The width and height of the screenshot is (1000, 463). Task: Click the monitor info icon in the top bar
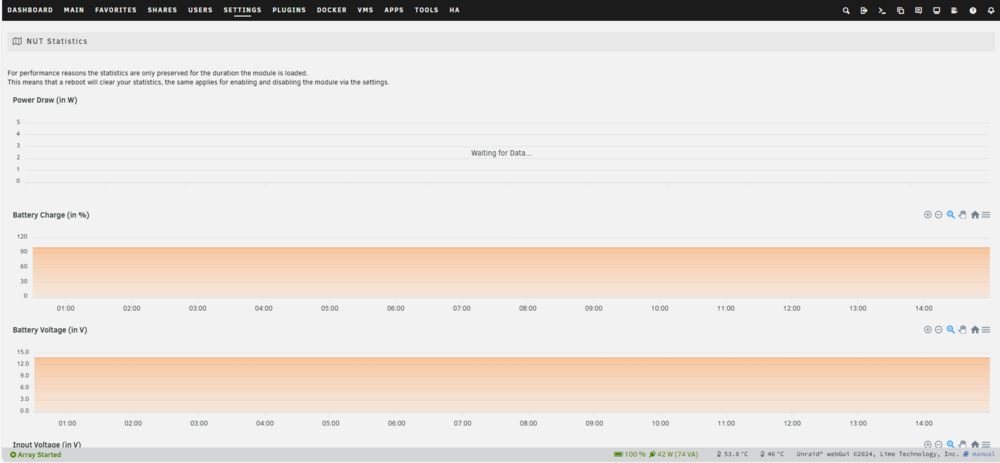(937, 10)
